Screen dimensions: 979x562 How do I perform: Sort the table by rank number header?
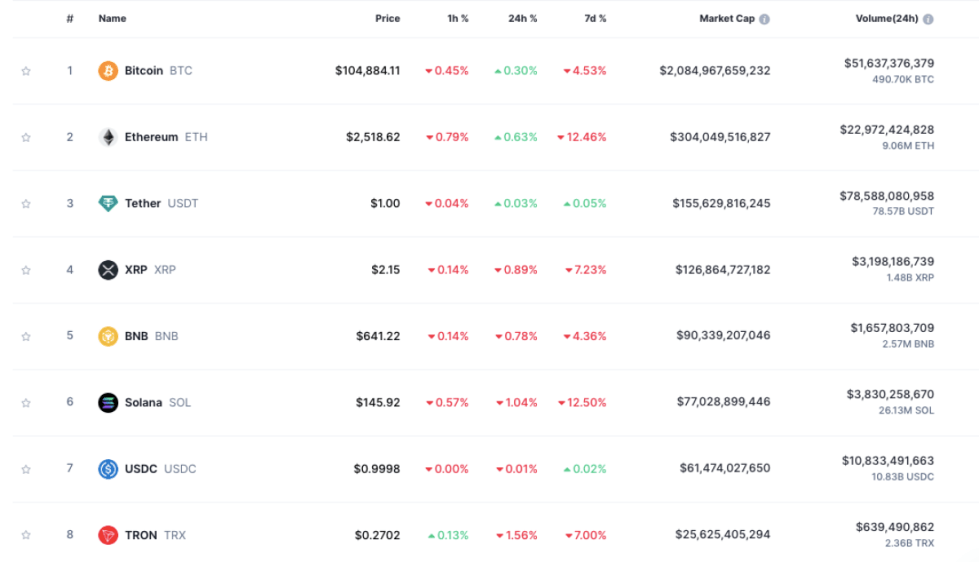70,19
